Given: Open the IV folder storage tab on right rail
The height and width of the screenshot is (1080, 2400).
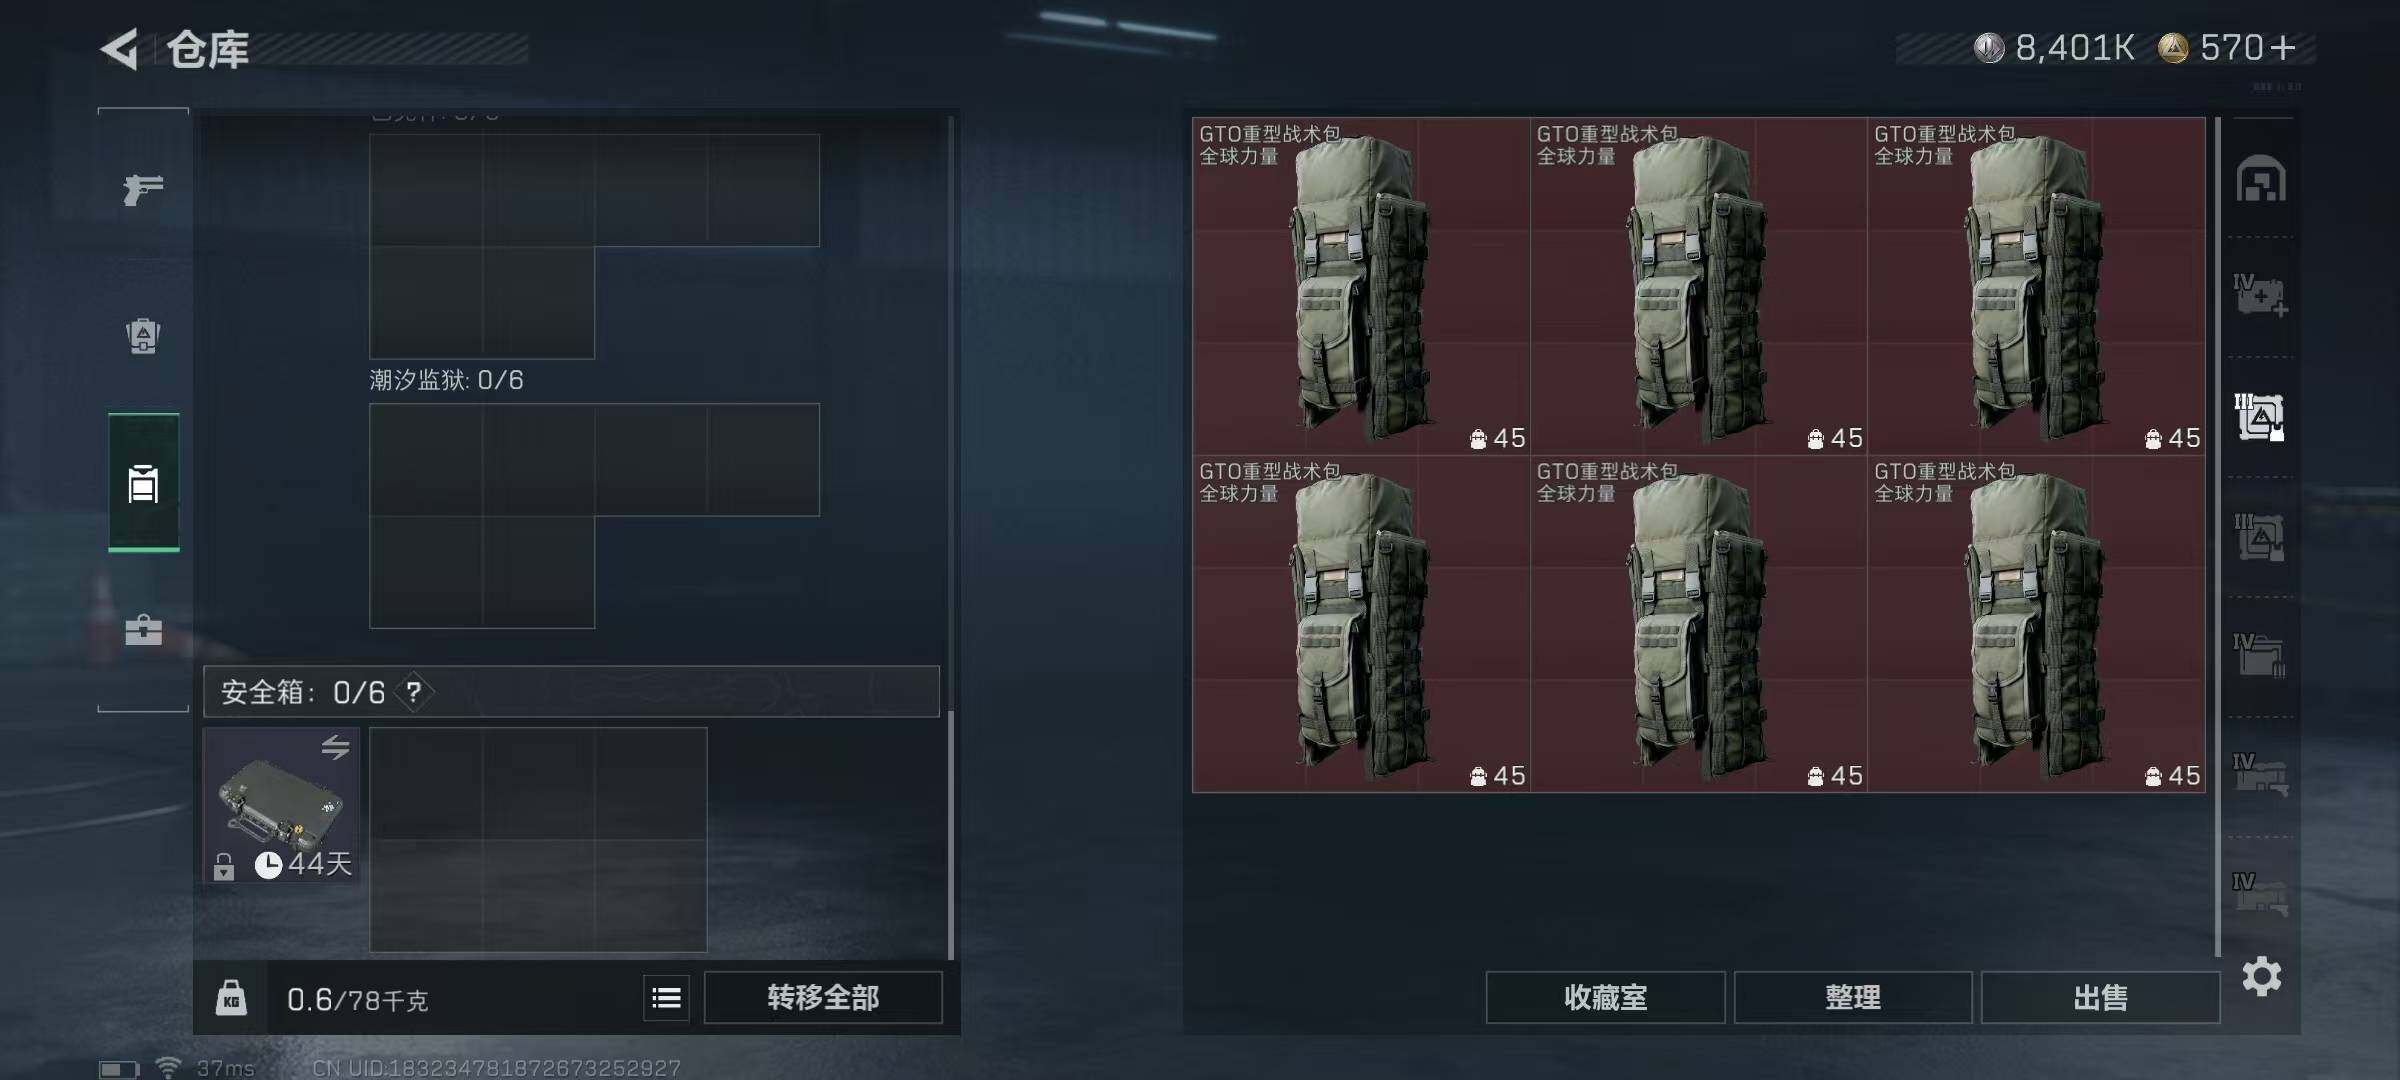Looking at the screenshot, I should point(2260,655).
